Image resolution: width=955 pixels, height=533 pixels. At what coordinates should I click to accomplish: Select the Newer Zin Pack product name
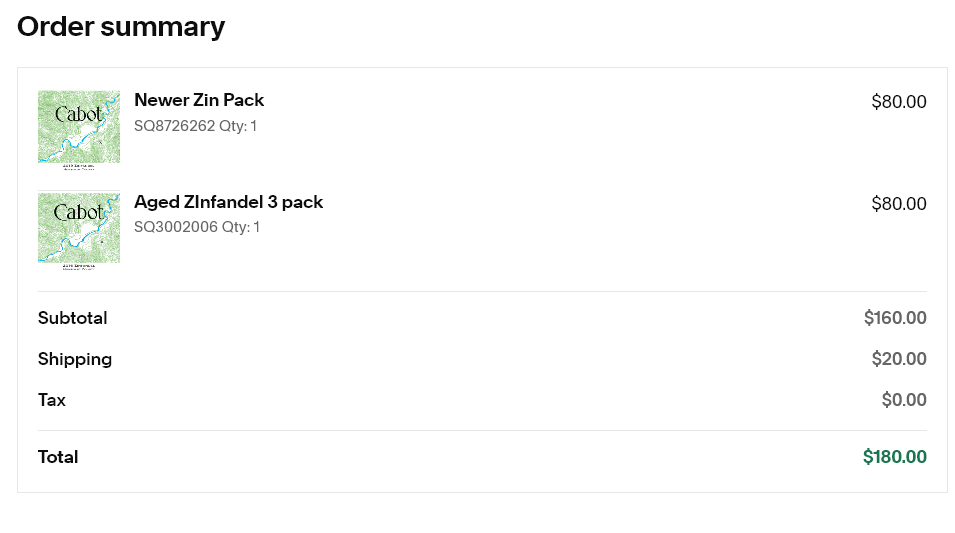click(x=199, y=100)
